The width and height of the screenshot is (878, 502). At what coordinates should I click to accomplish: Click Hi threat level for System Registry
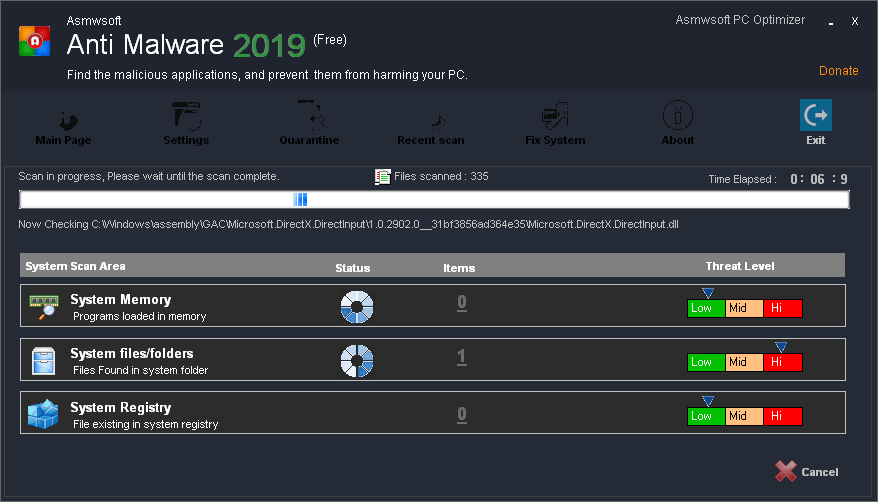click(x=783, y=416)
